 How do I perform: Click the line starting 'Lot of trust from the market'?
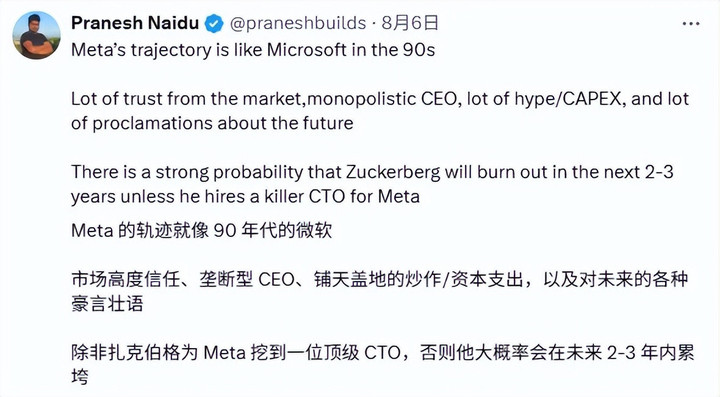click(380, 99)
